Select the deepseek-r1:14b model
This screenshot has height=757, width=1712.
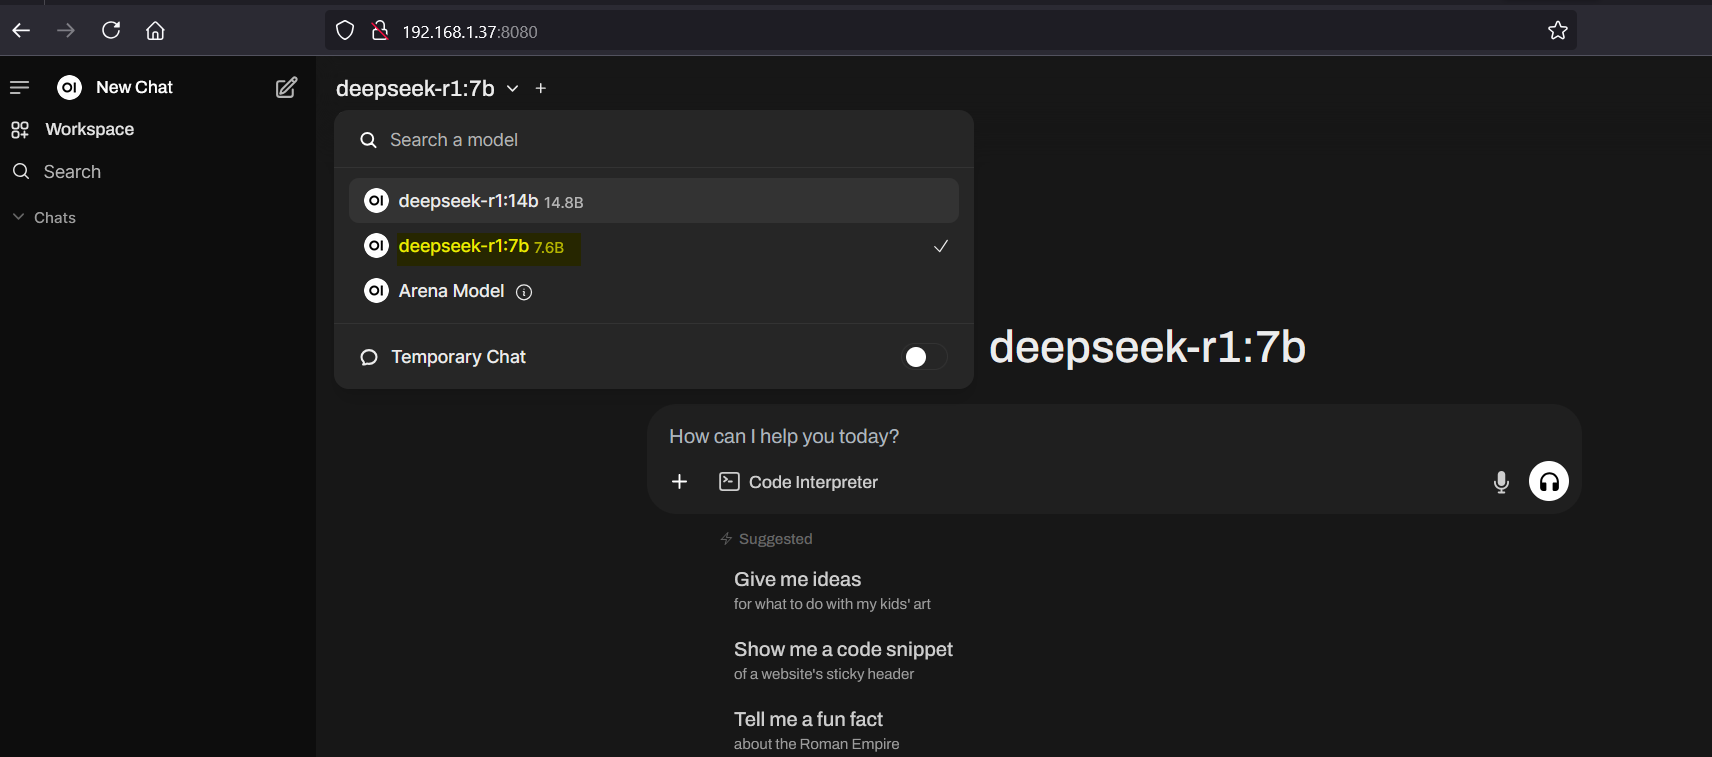(x=654, y=201)
